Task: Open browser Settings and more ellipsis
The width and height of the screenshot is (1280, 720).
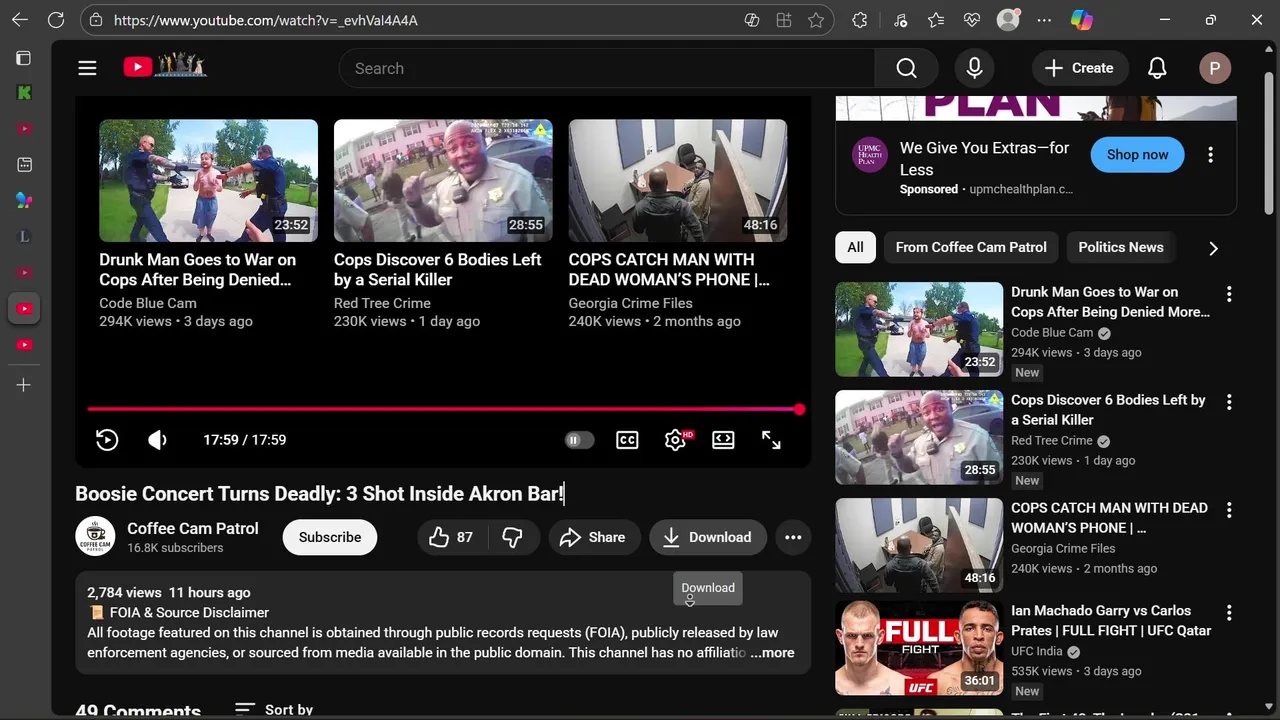Action: (1044, 20)
